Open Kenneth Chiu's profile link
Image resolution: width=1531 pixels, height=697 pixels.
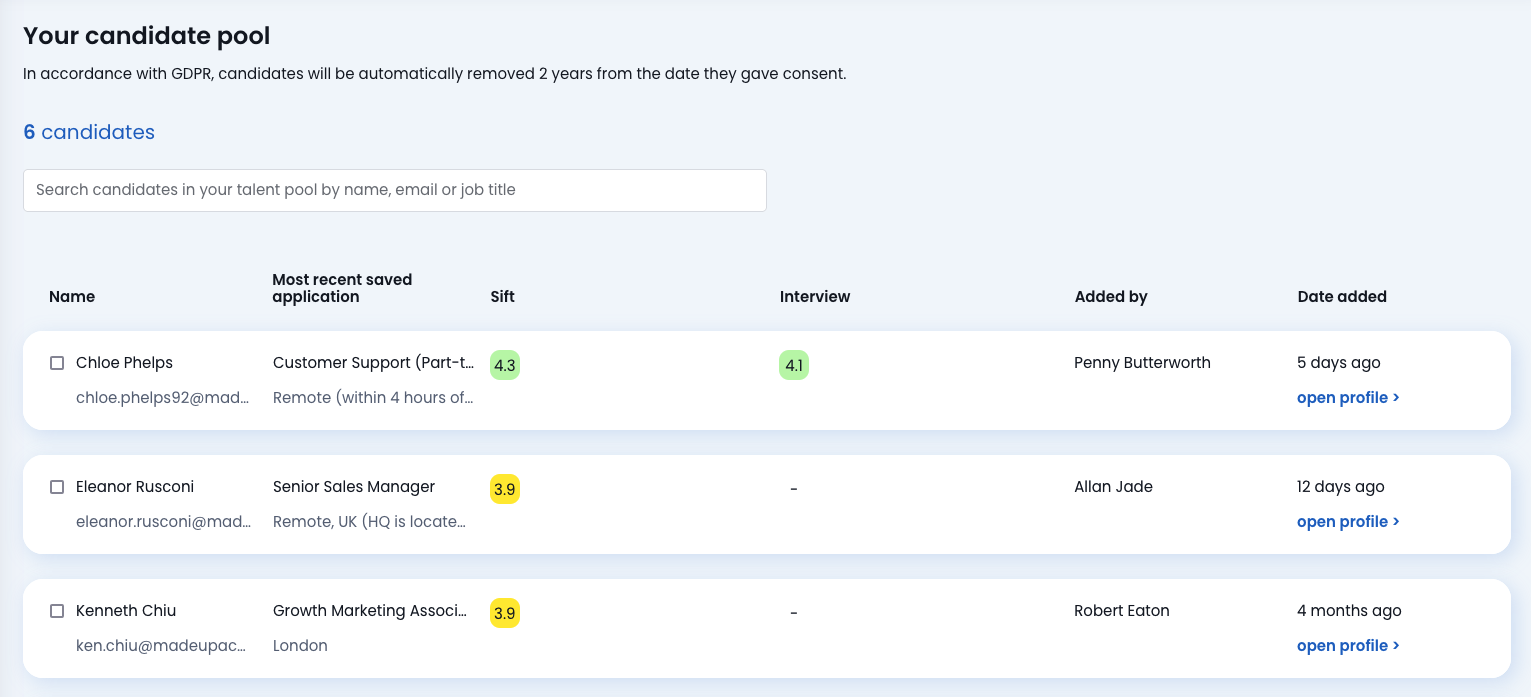pos(1347,646)
